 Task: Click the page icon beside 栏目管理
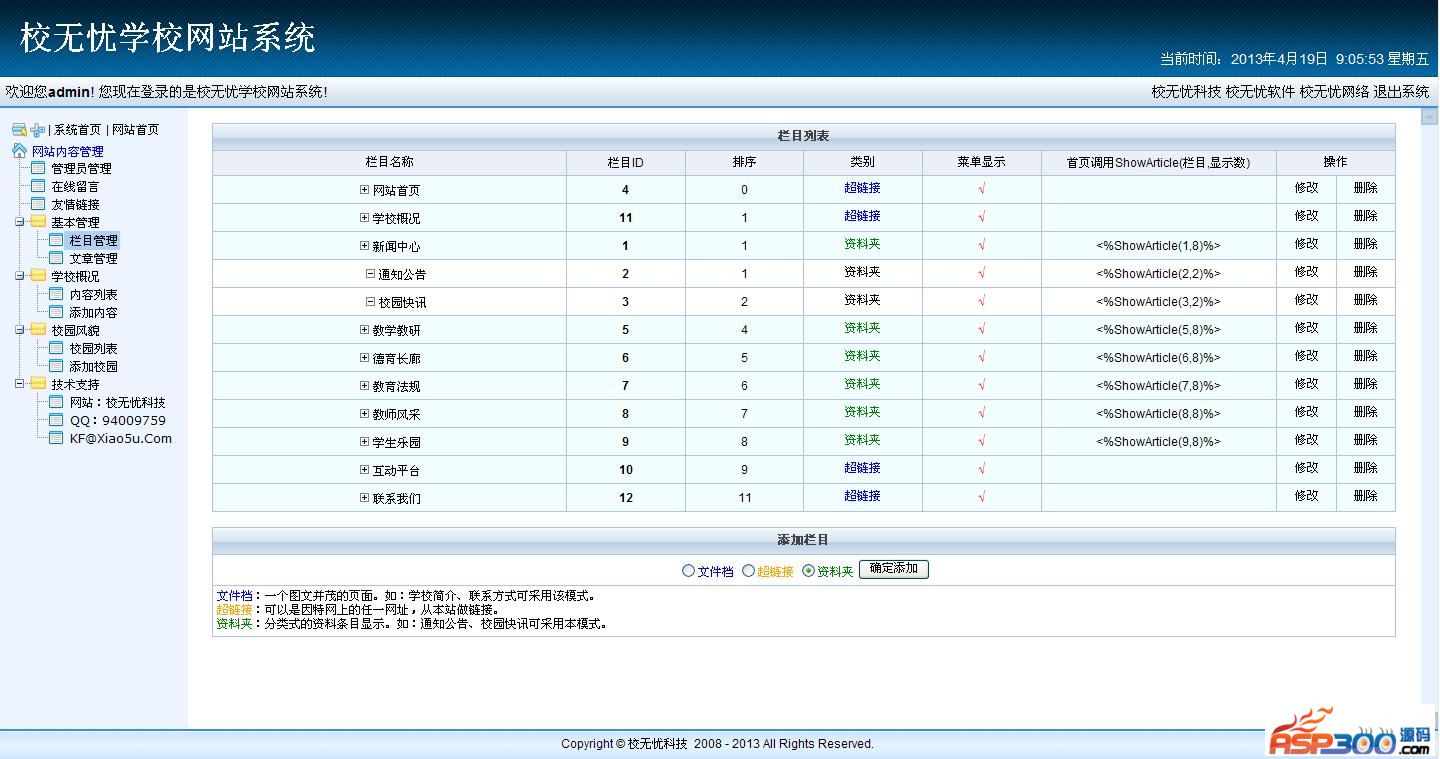click(x=57, y=240)
